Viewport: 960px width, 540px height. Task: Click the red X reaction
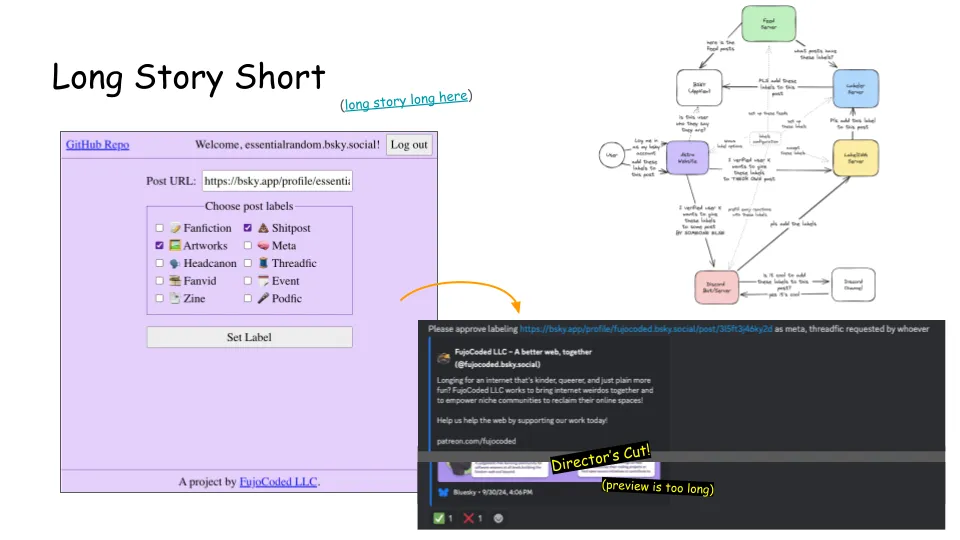click(x=468, y=518)
